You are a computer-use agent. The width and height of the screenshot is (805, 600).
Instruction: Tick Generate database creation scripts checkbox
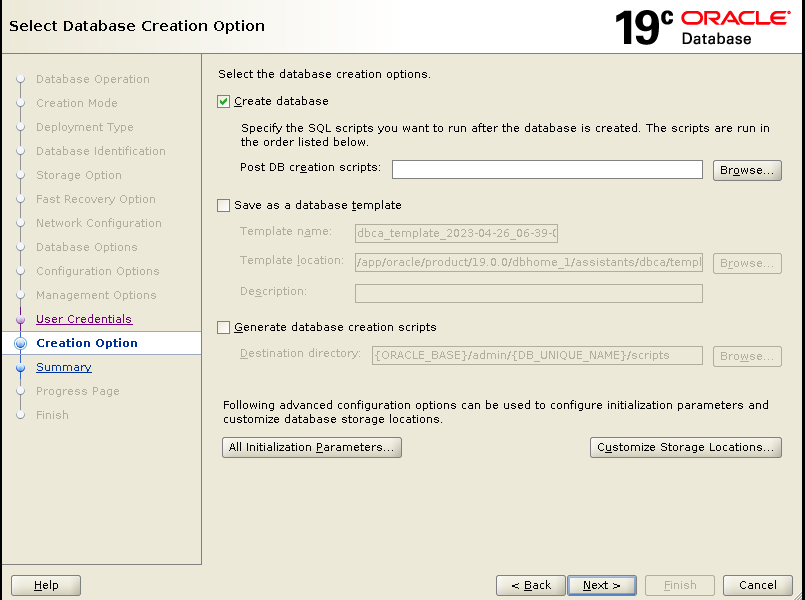[223, 327]
